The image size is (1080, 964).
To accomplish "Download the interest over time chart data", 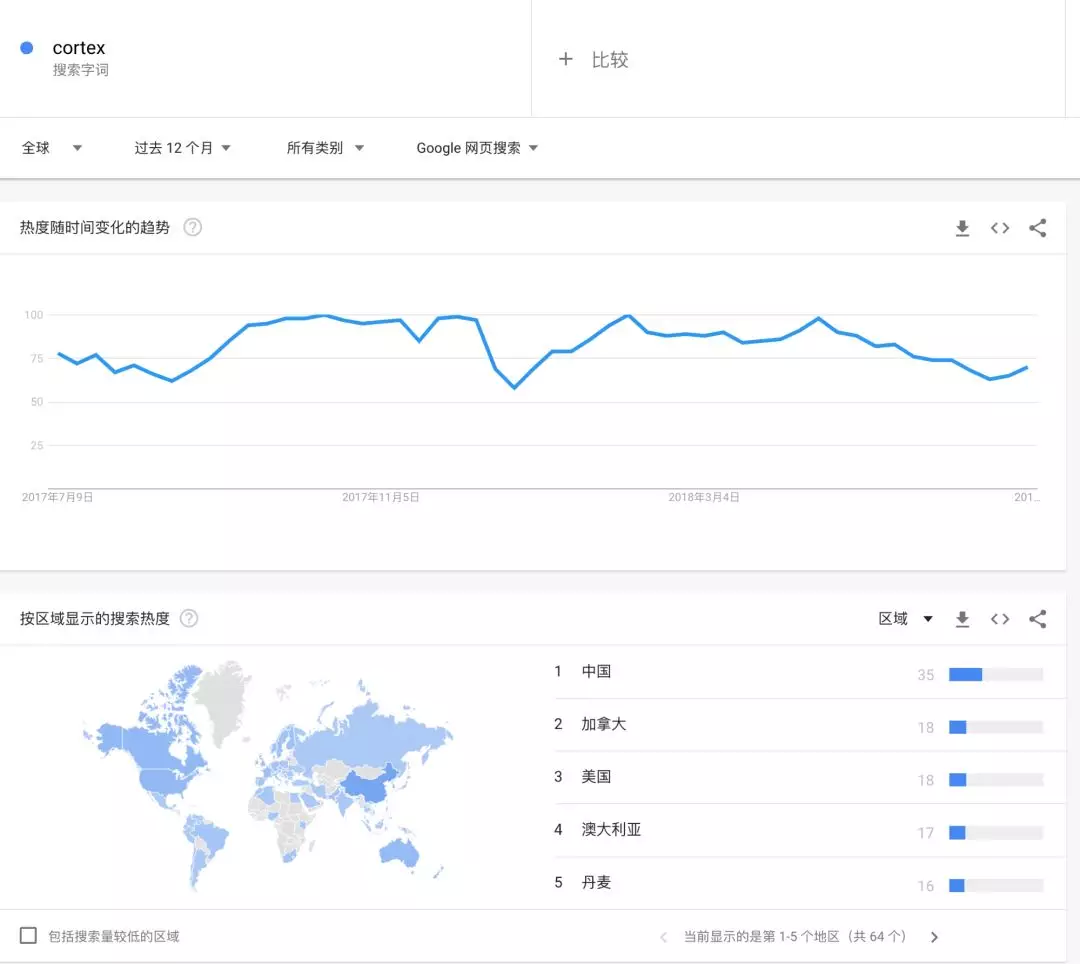I will pos(962,228).
